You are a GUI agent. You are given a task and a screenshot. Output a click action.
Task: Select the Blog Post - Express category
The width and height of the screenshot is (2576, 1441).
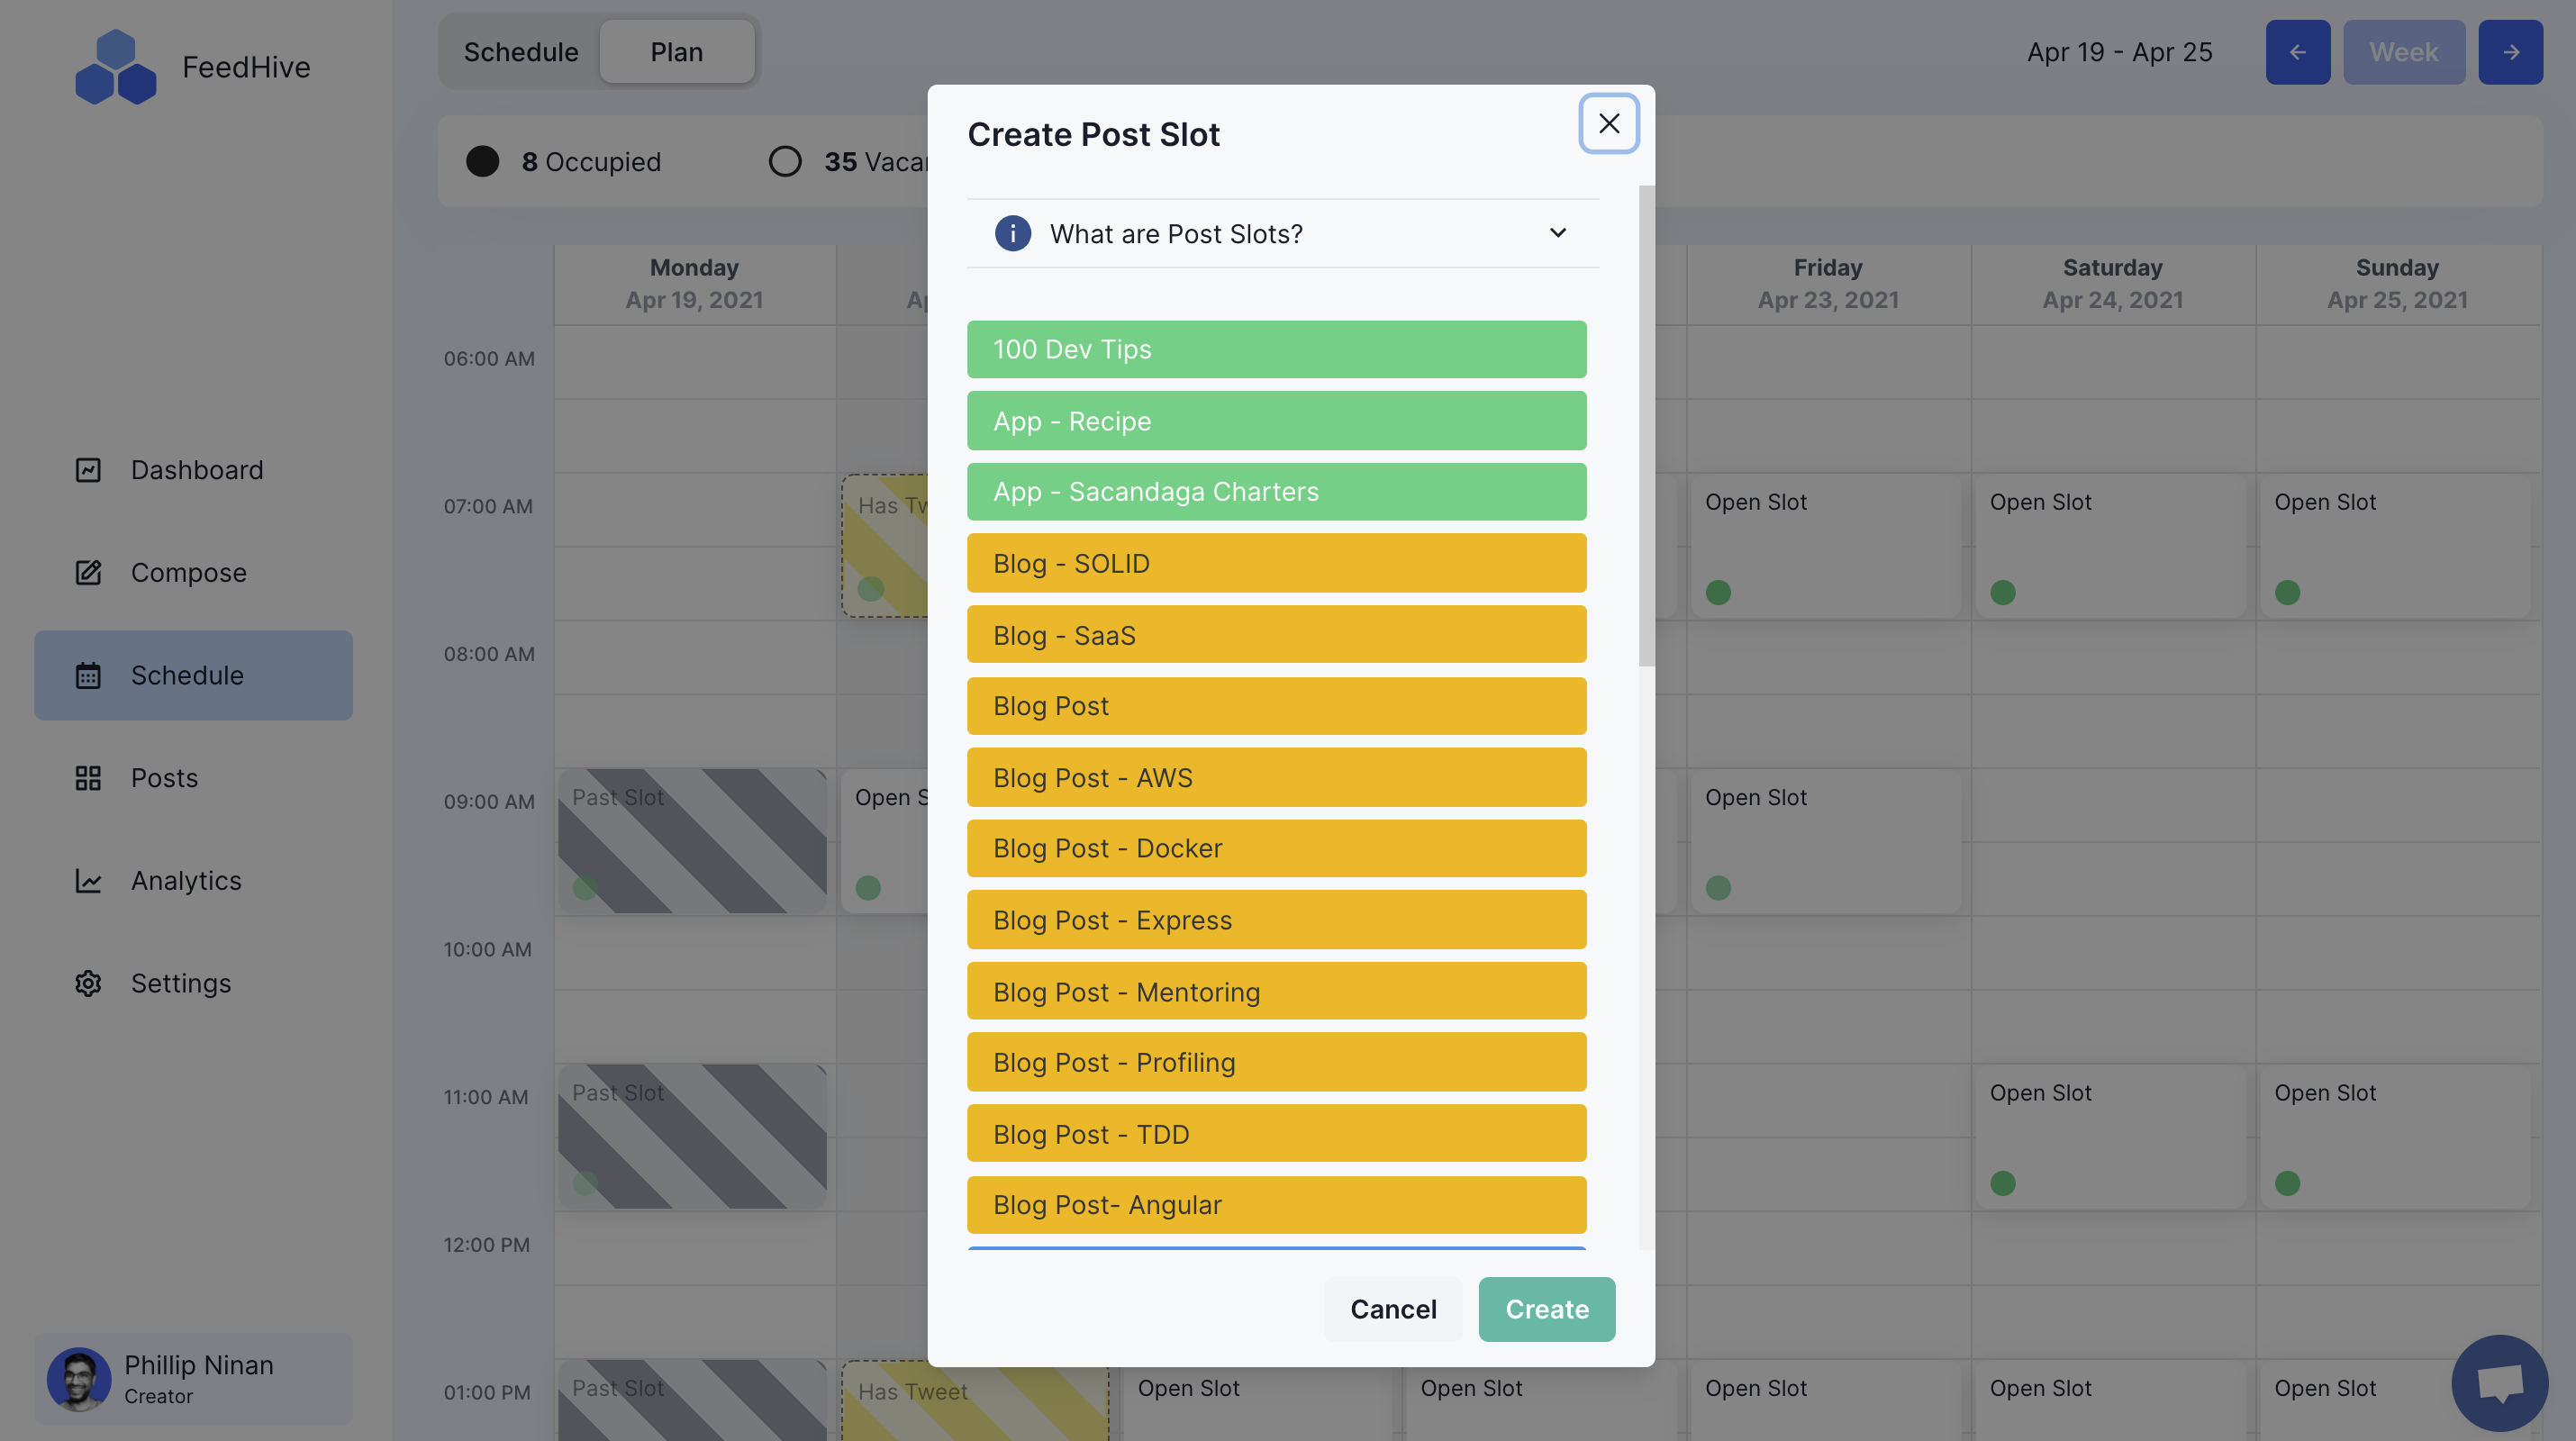click(1276, 920)
